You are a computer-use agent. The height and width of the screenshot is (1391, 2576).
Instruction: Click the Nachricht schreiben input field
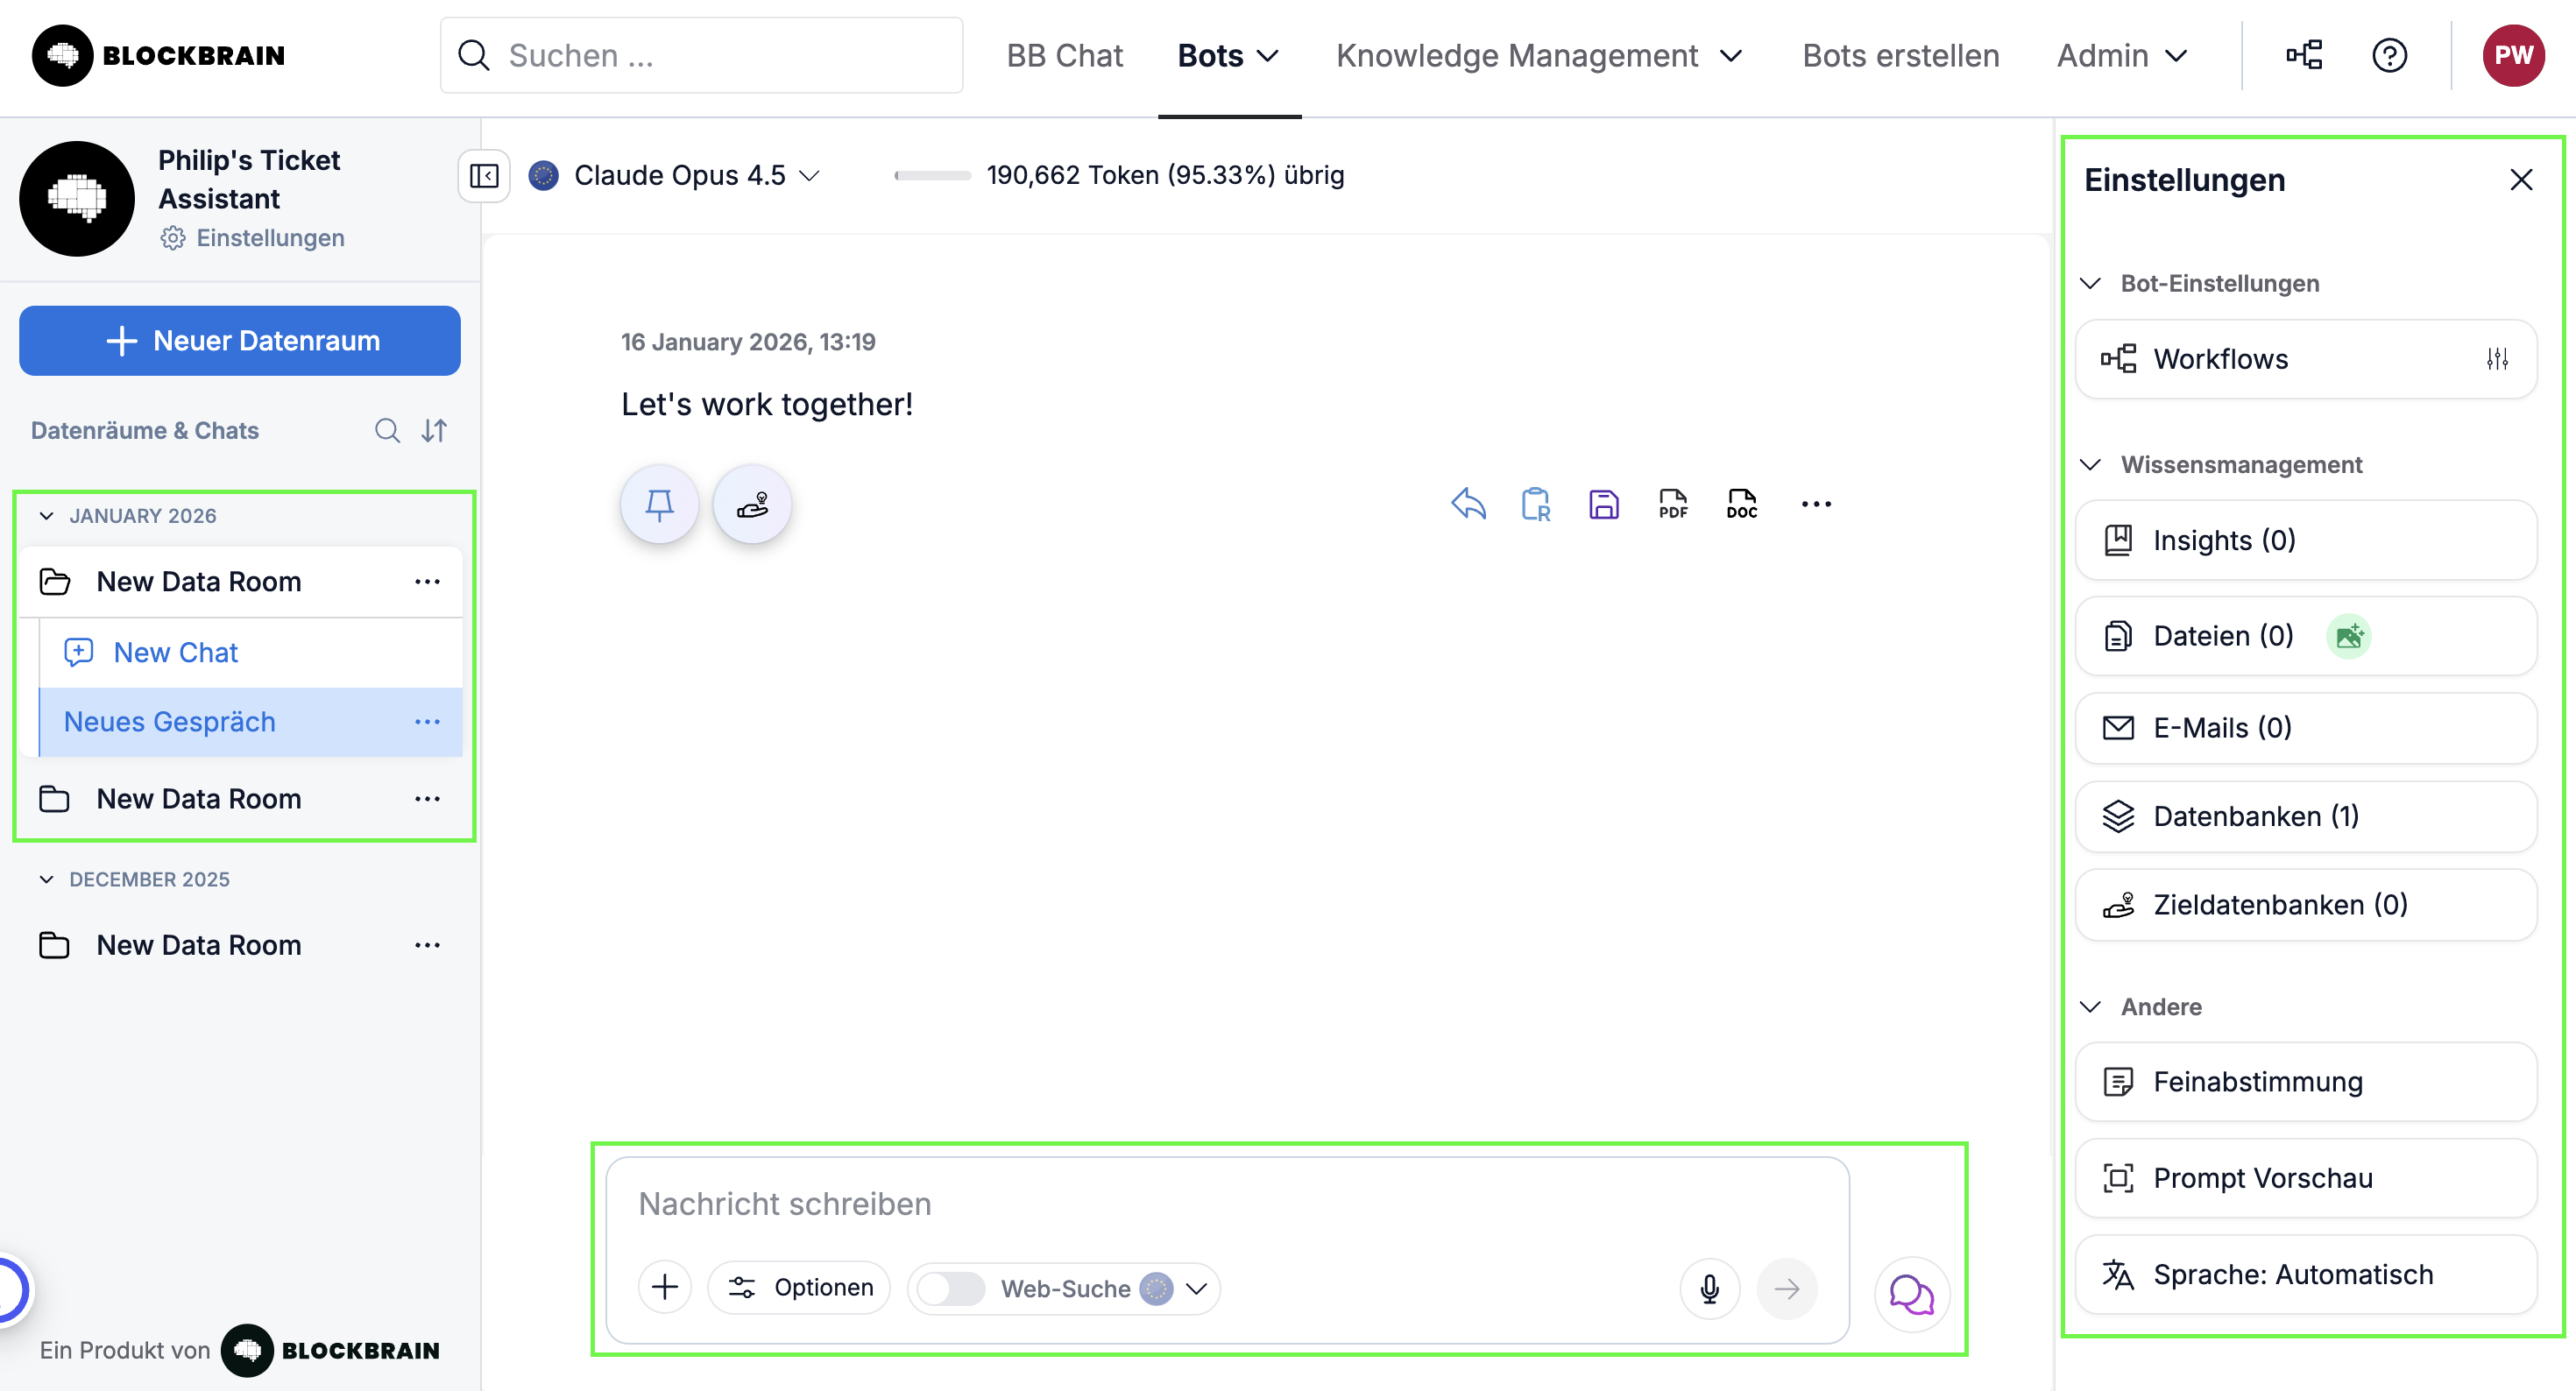click(x=1225, y=1204)
